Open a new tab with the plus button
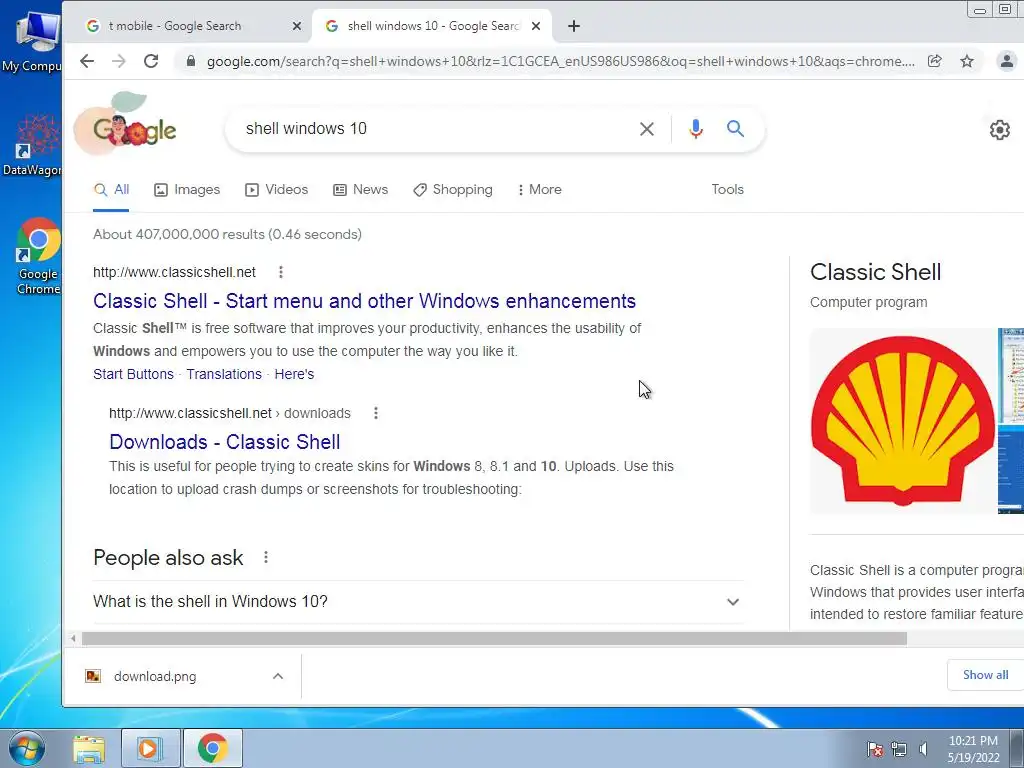Image resolution: width=1024 pixels, height=768 pixels. coord(573,26)
